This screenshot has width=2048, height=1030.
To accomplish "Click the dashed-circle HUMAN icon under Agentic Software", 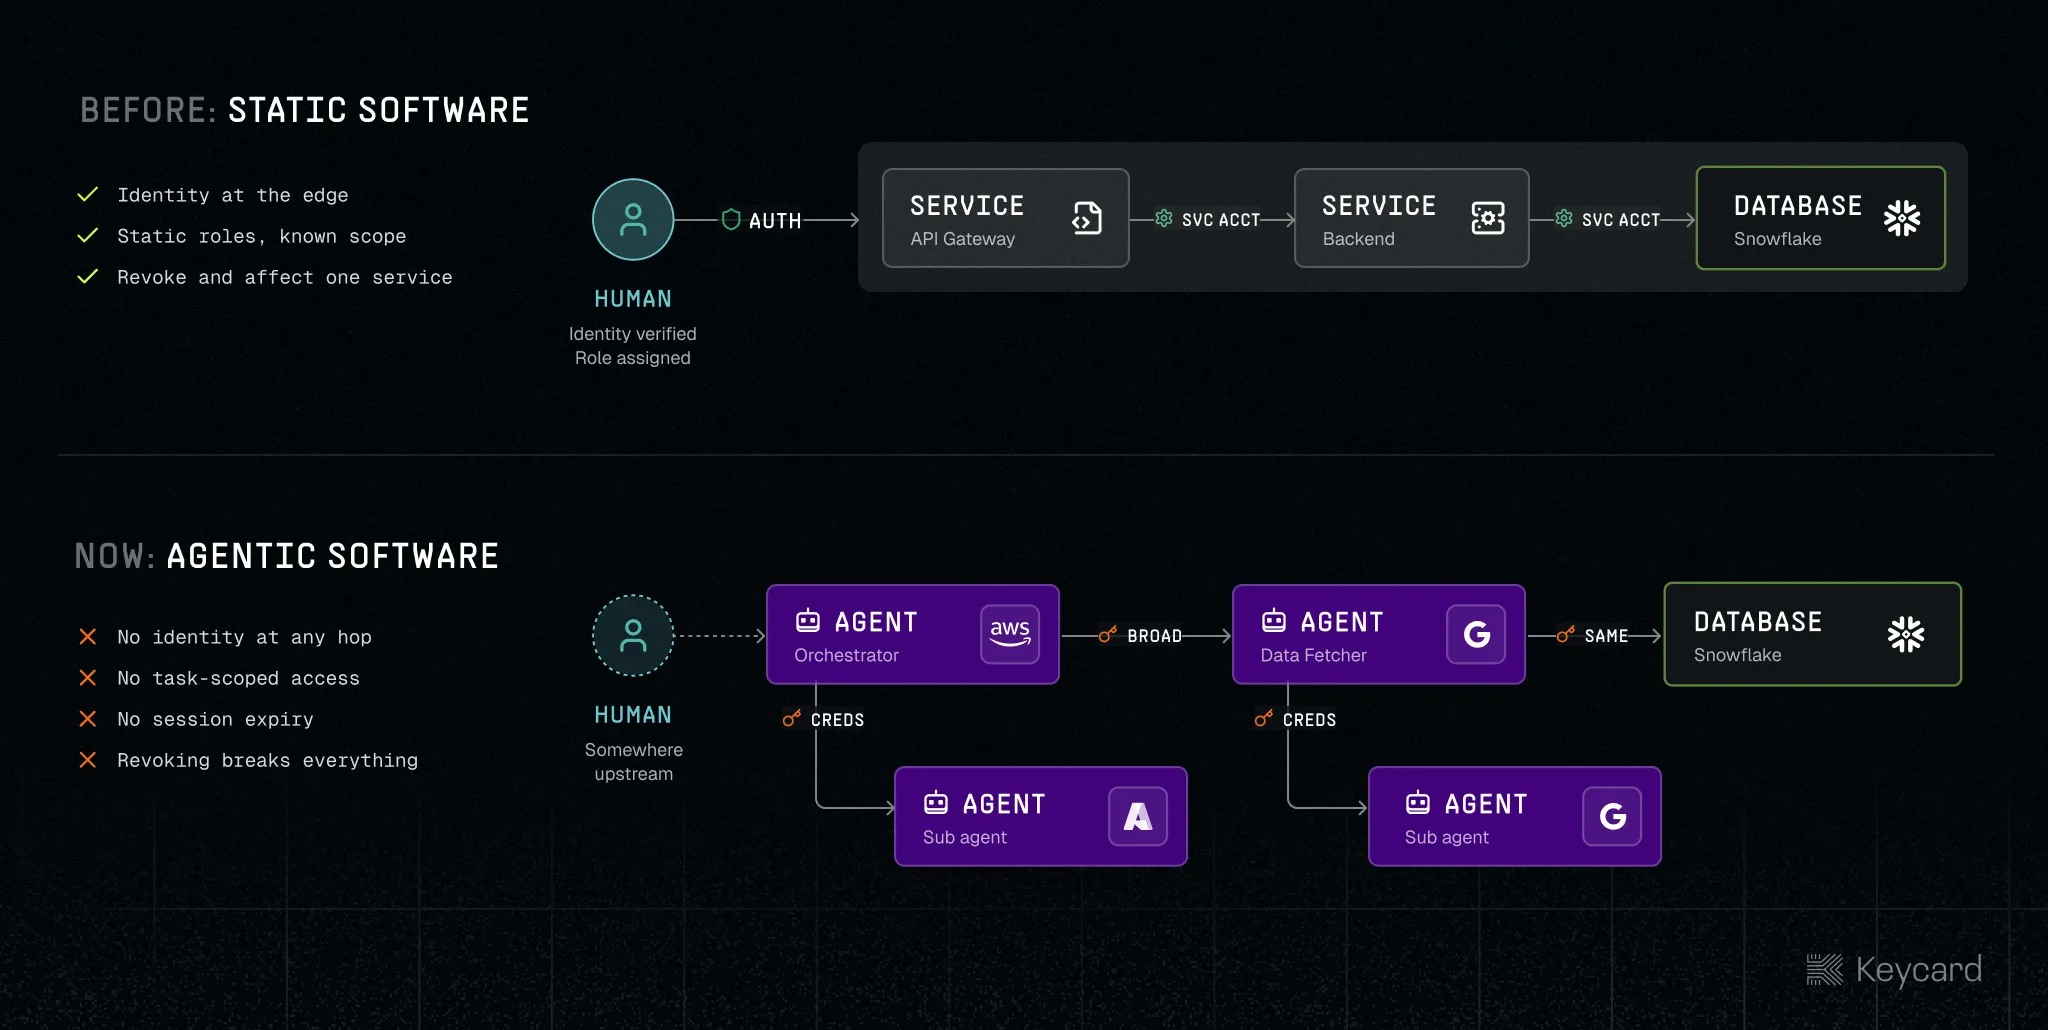I will point(633,635).
